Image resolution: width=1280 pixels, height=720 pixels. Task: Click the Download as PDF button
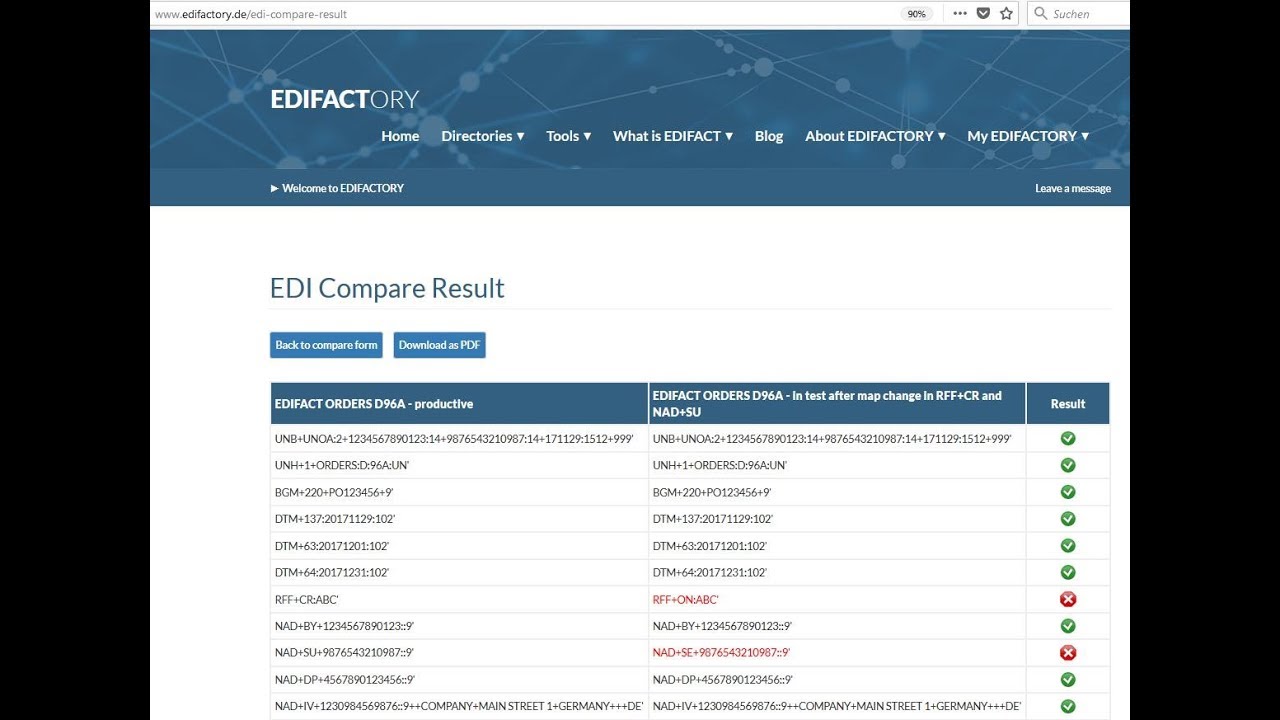(x=440, y=345)
